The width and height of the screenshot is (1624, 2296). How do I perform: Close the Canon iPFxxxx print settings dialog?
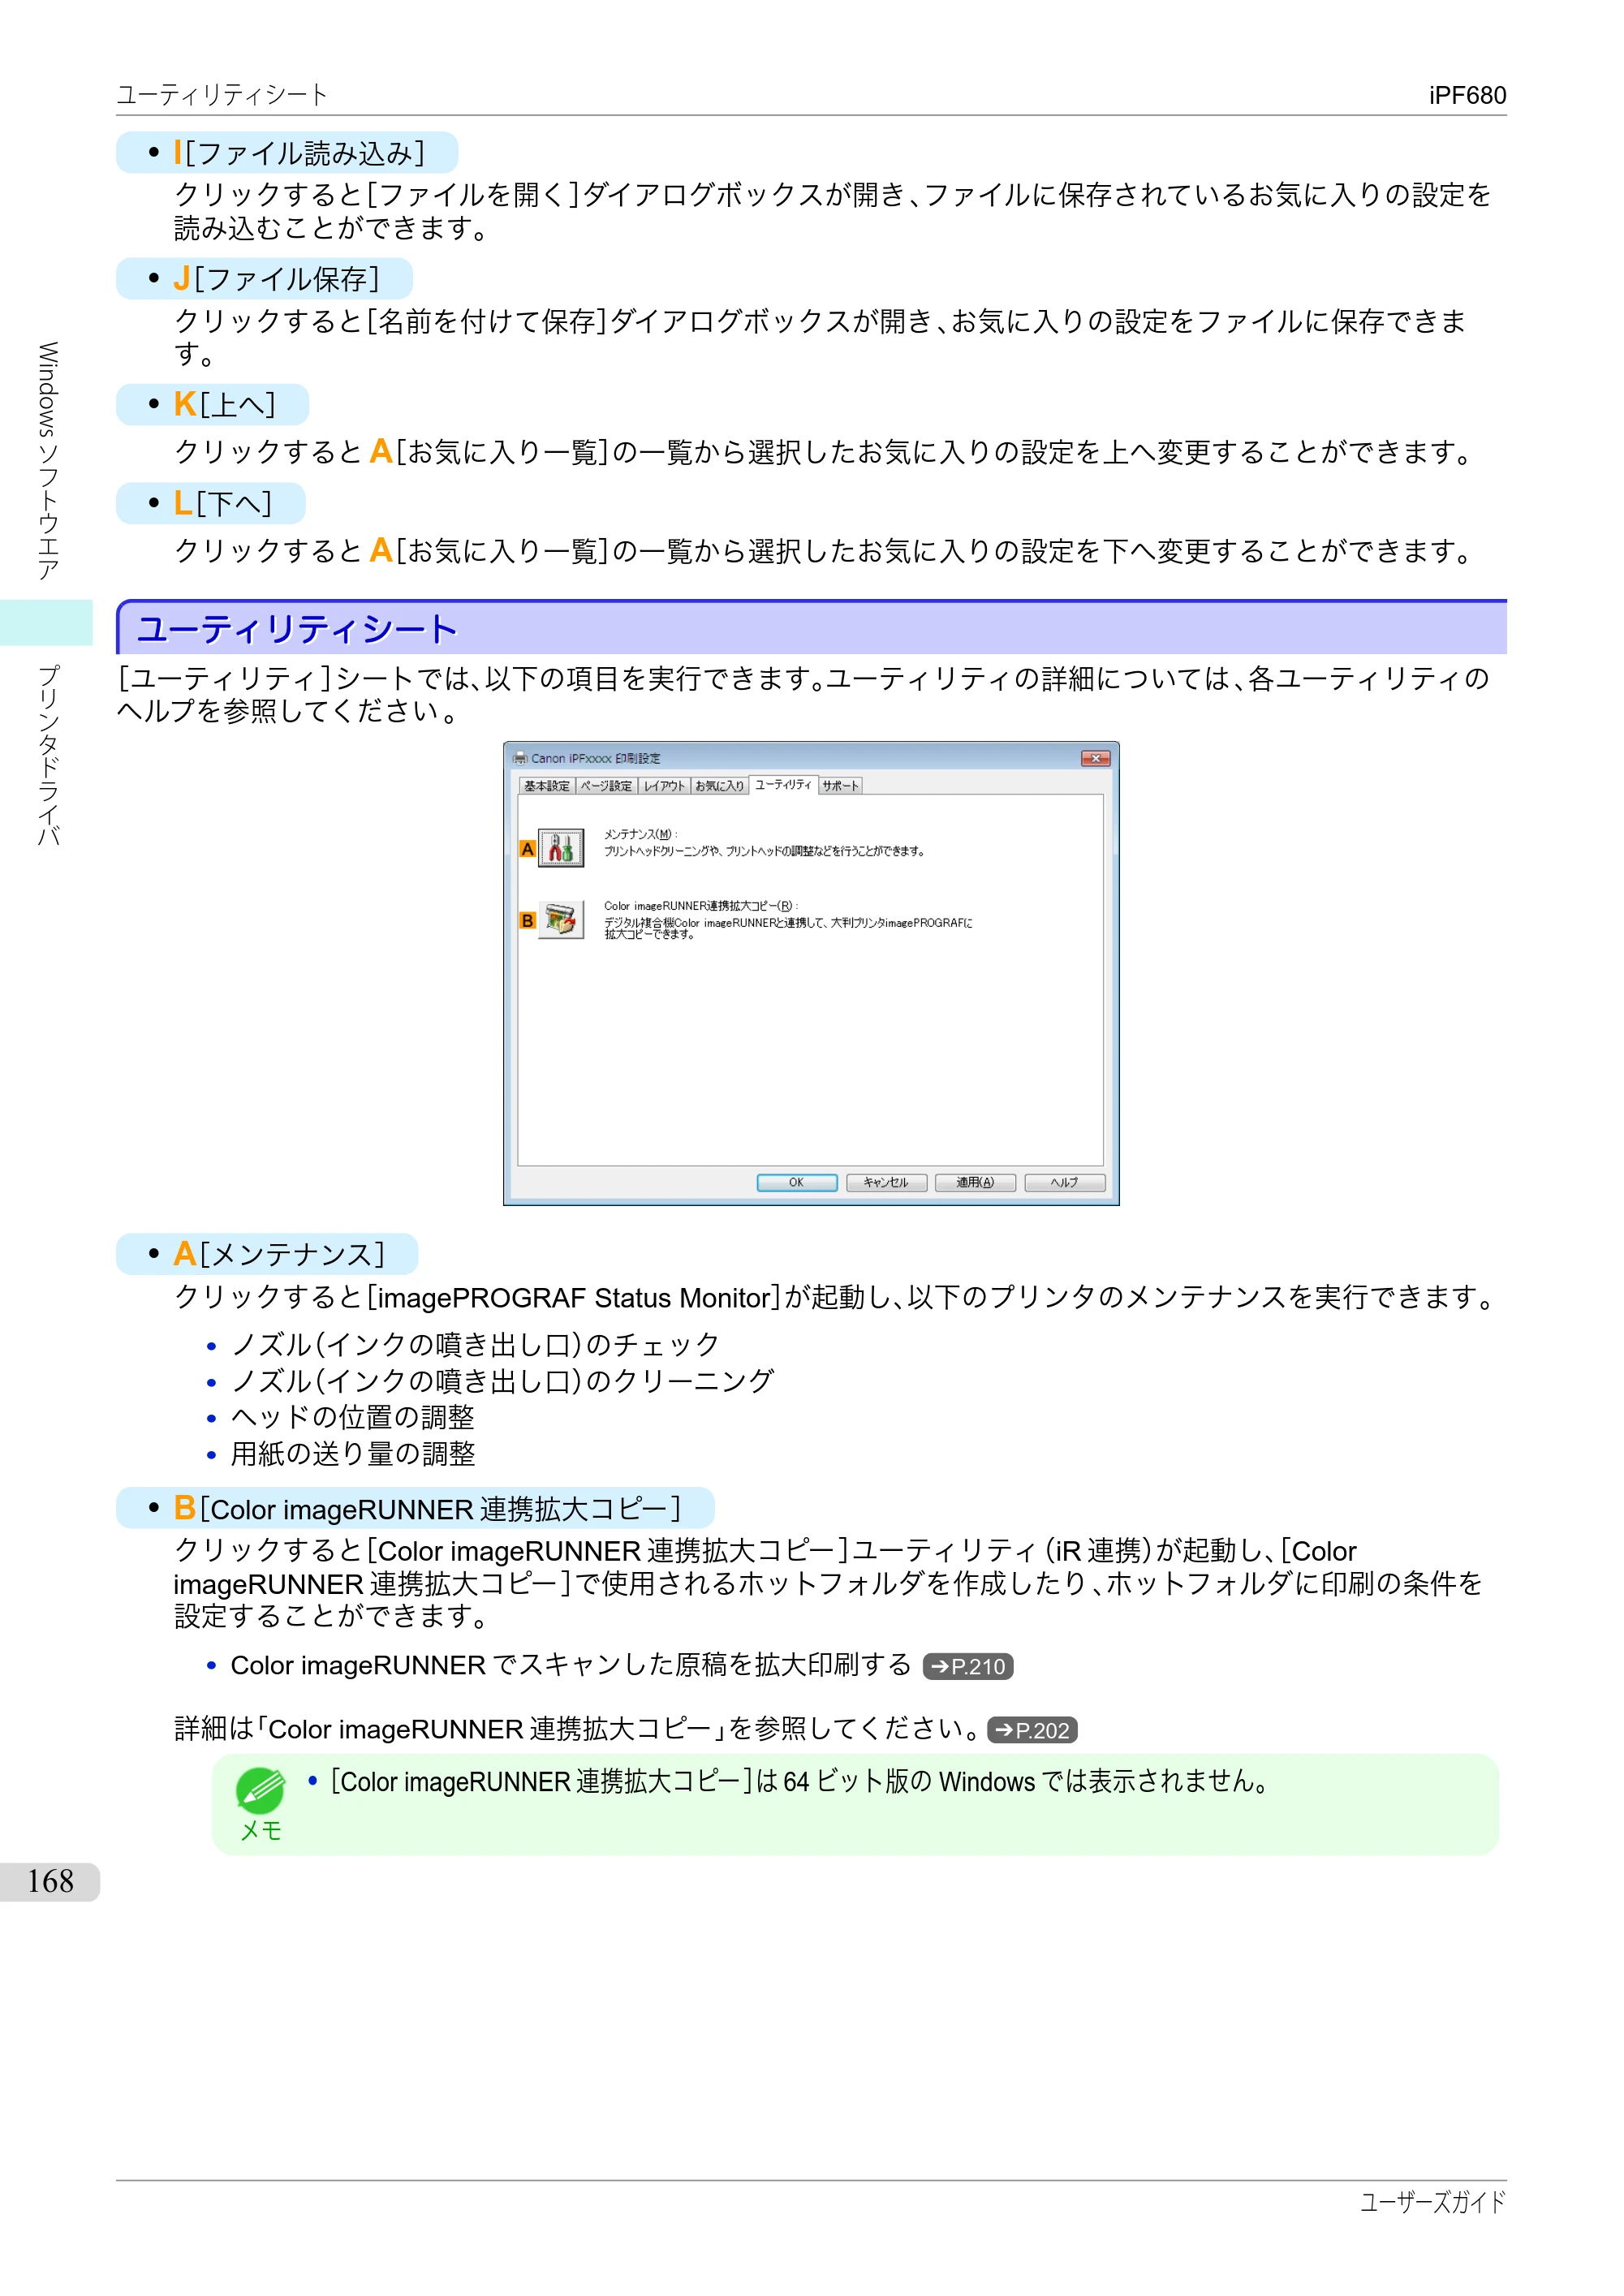coord(1096,758)
